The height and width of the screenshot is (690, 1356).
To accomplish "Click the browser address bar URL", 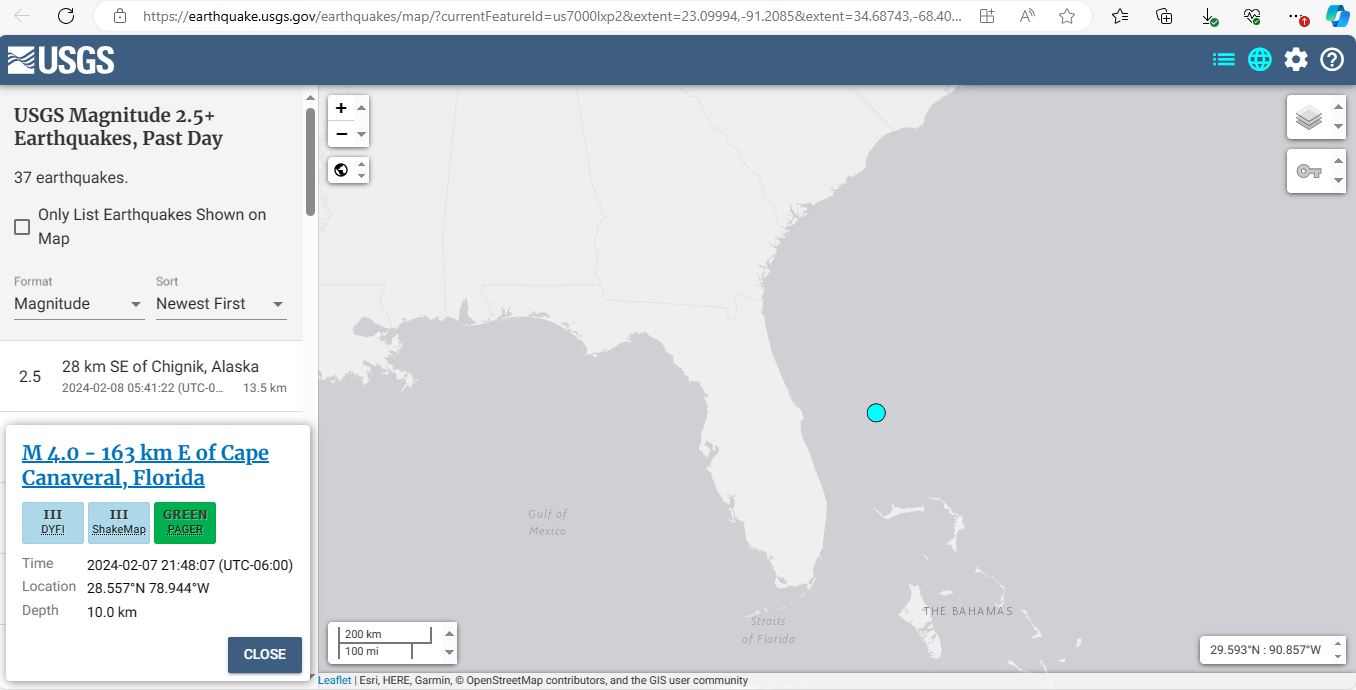I will point(553,16).
